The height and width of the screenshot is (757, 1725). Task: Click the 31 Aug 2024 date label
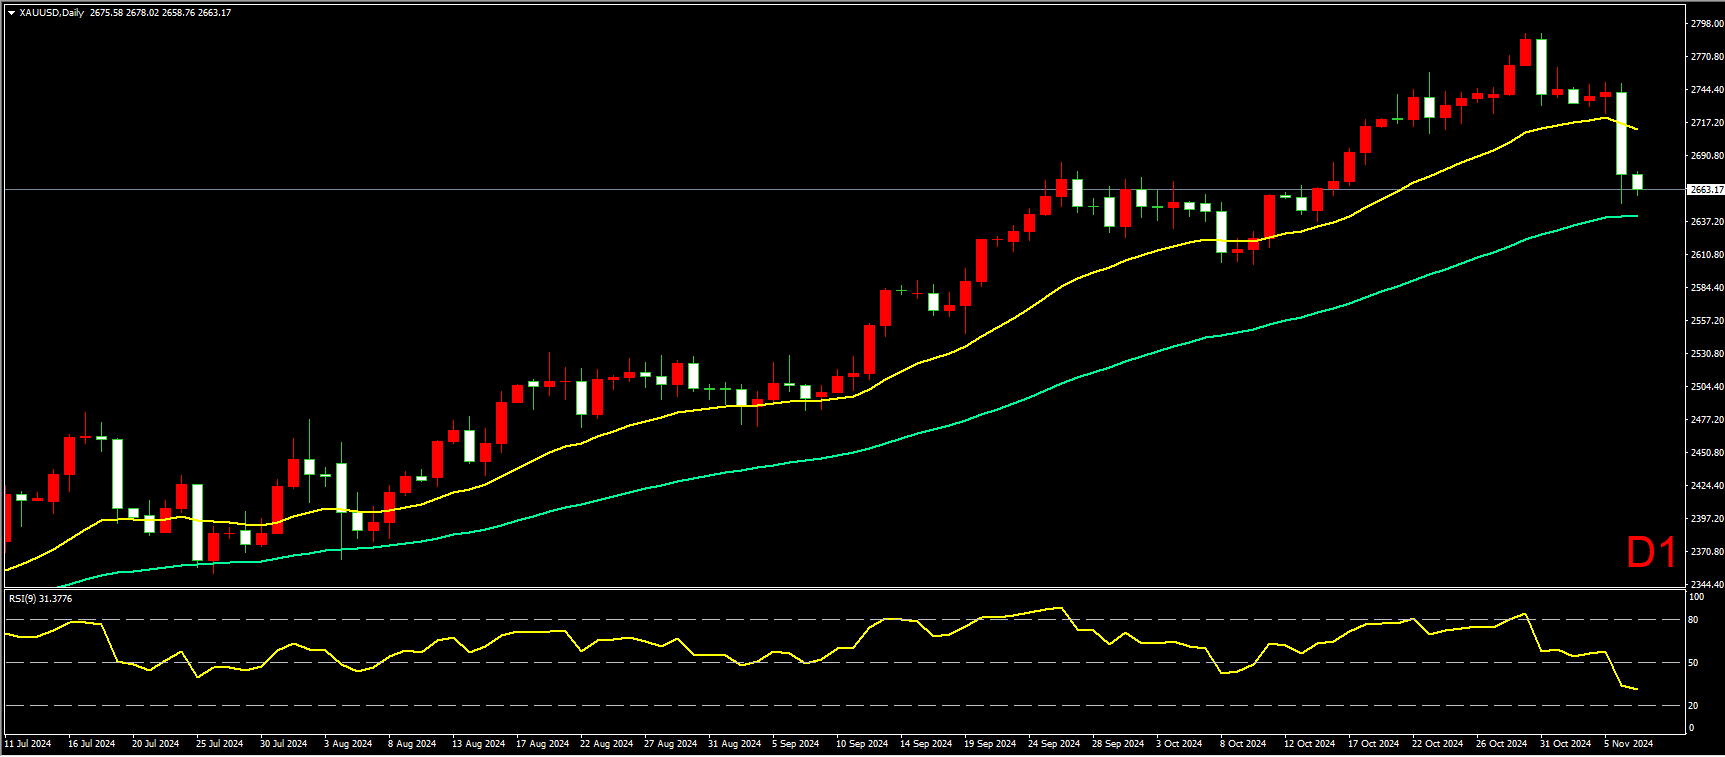[x=735, y=744]
